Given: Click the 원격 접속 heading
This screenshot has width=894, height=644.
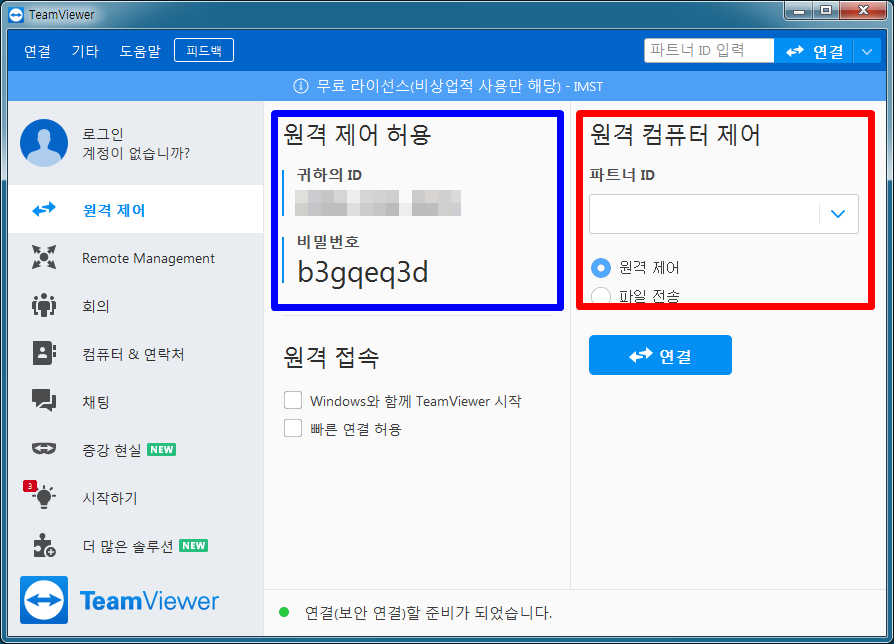Looking at the screenshot, I should (331, 357).
